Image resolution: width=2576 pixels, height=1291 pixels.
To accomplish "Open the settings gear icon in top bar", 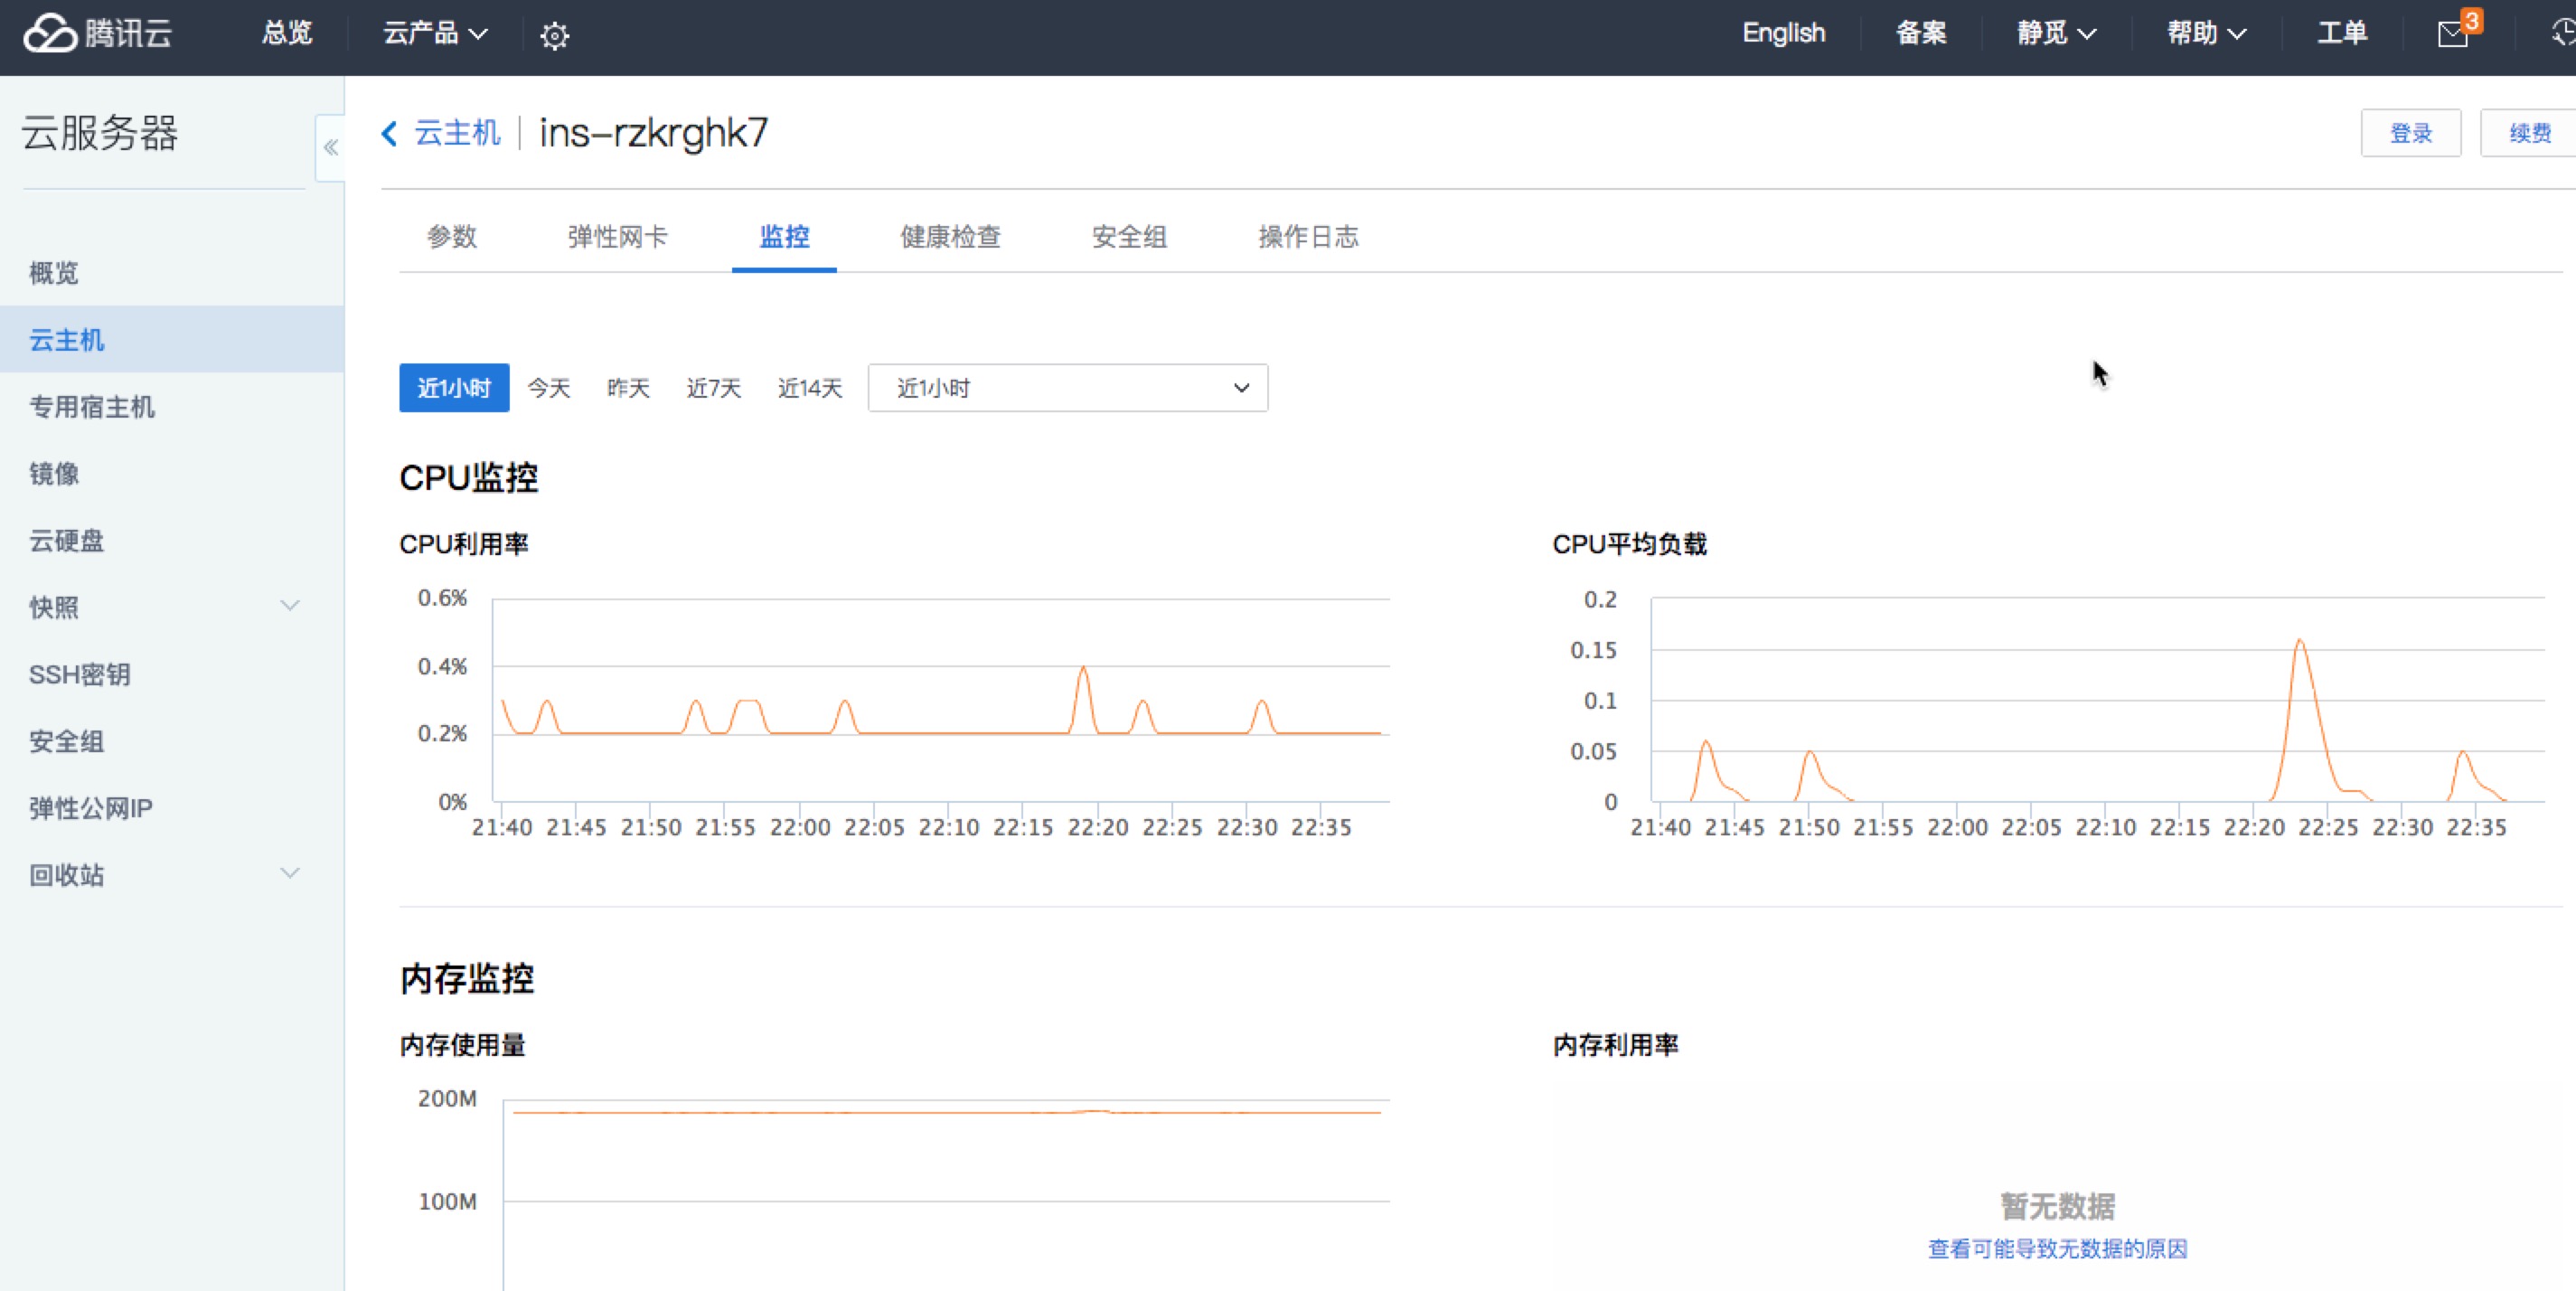I will [x=554, y=36].
